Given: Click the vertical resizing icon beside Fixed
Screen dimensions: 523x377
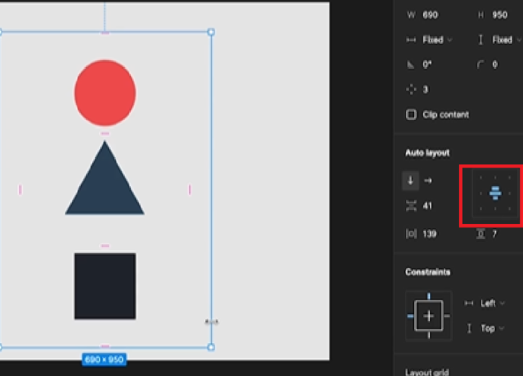Looking at the screenshot, I should (x=480, y=40).
